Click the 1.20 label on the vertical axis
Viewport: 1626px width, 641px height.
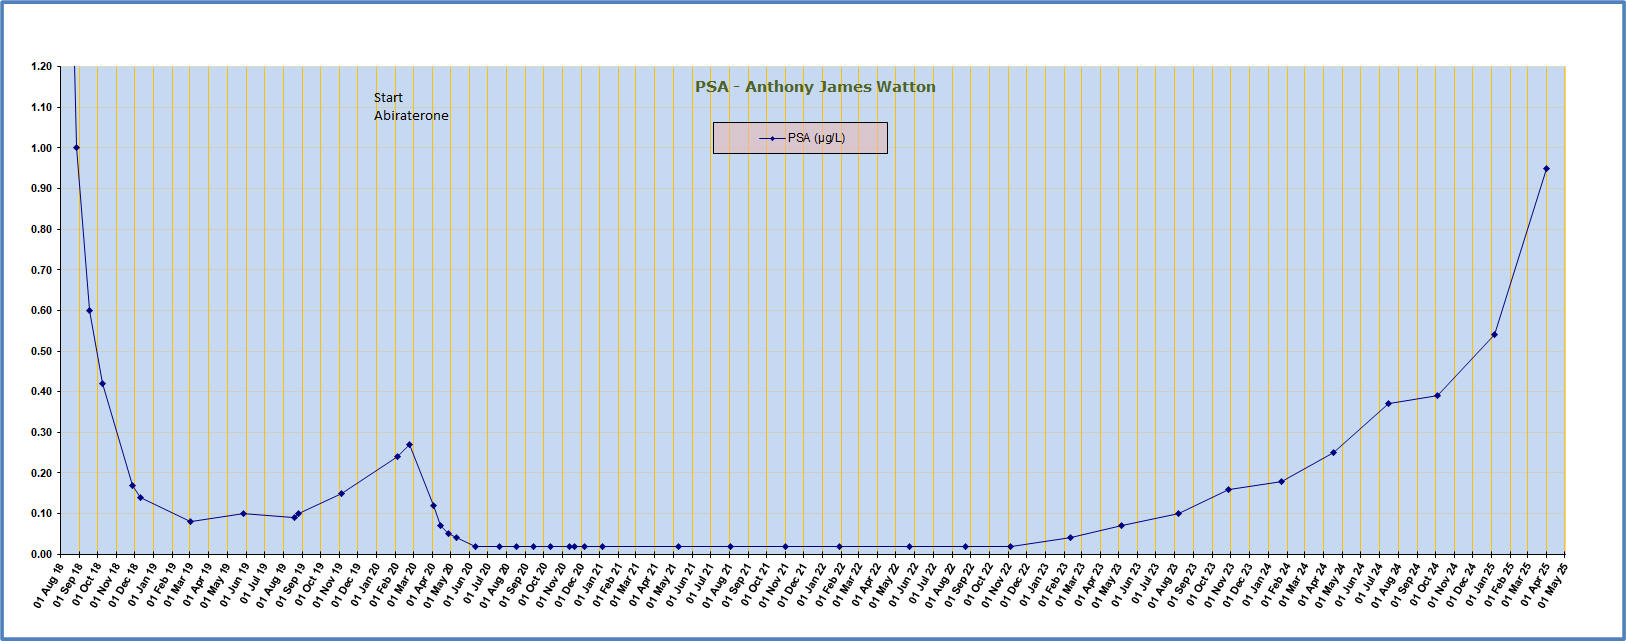pos(41,67)
